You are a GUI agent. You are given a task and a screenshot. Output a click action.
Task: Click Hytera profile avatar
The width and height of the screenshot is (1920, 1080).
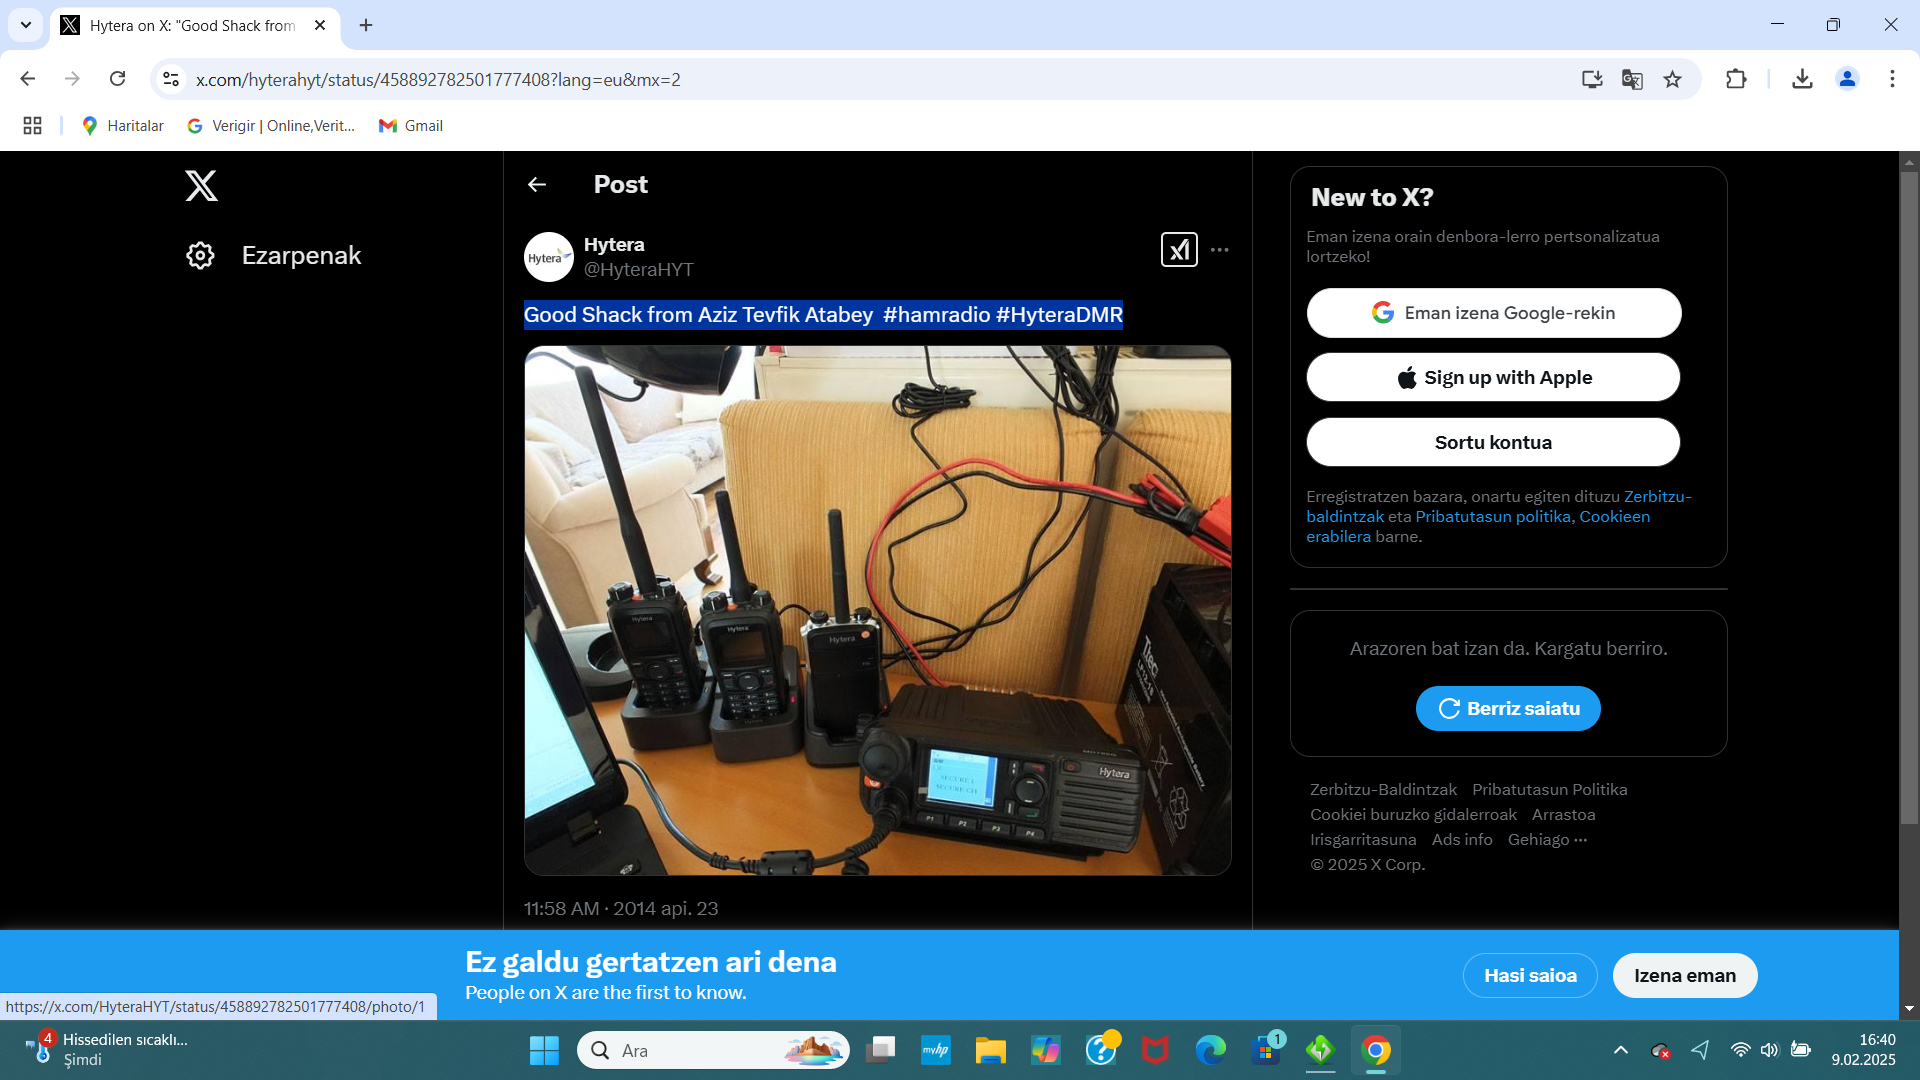[x=548, y=257]
